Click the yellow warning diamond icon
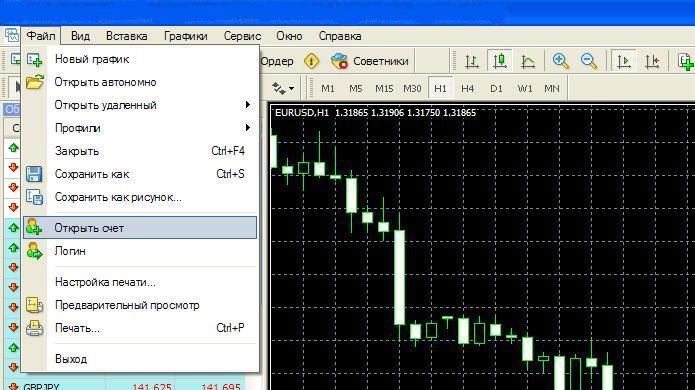 click(312, 61)
